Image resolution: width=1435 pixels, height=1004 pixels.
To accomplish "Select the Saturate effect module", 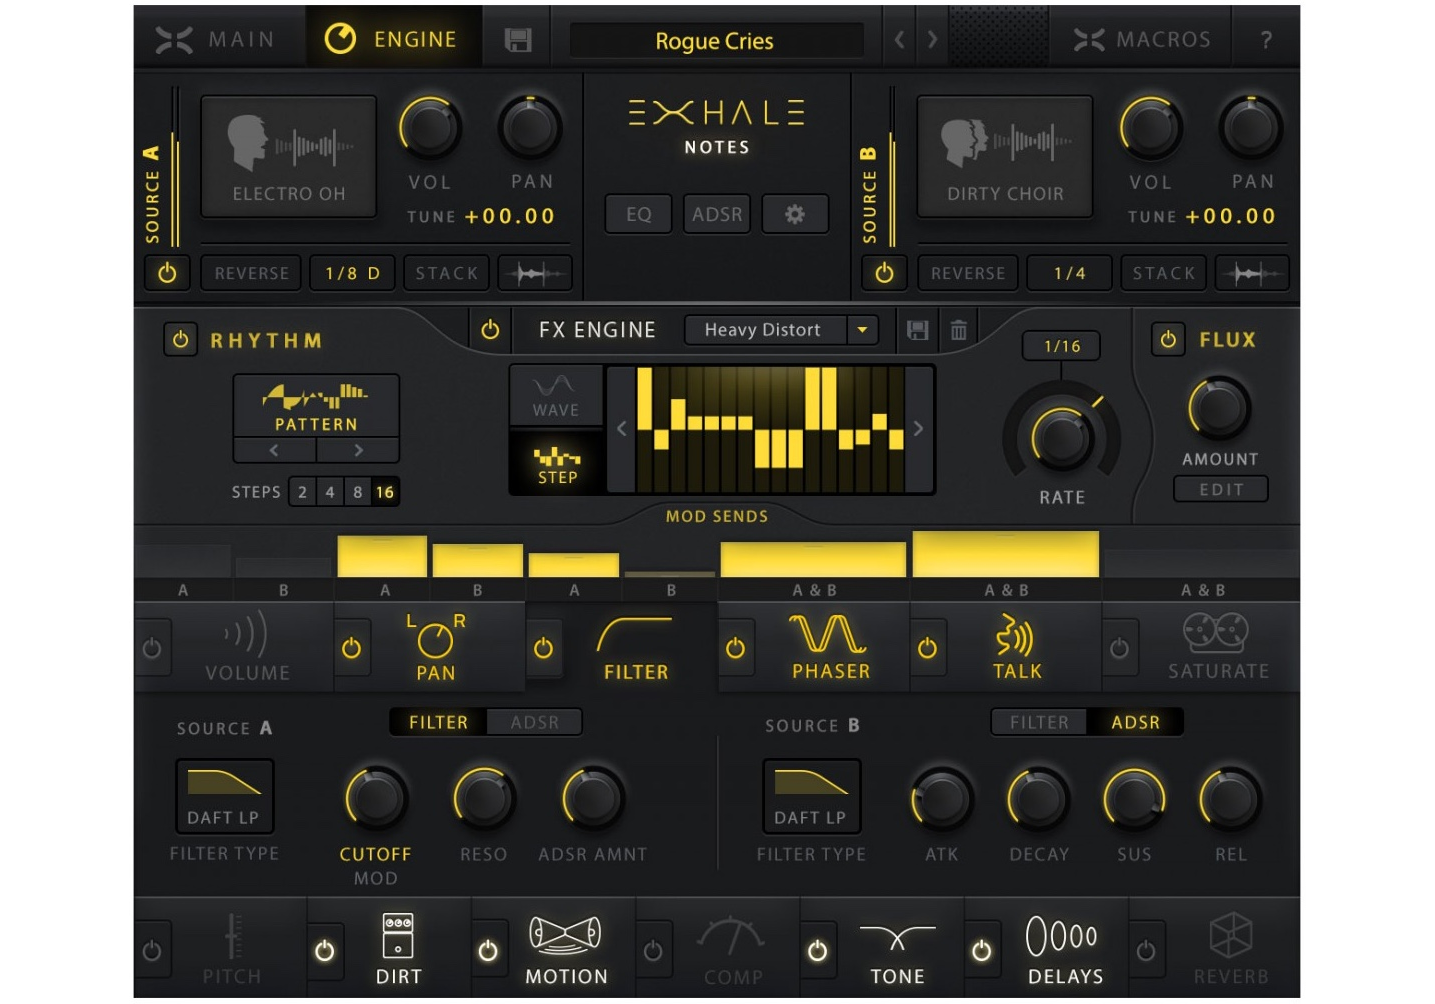I will pyautogui.click(x=1217, y=647).
